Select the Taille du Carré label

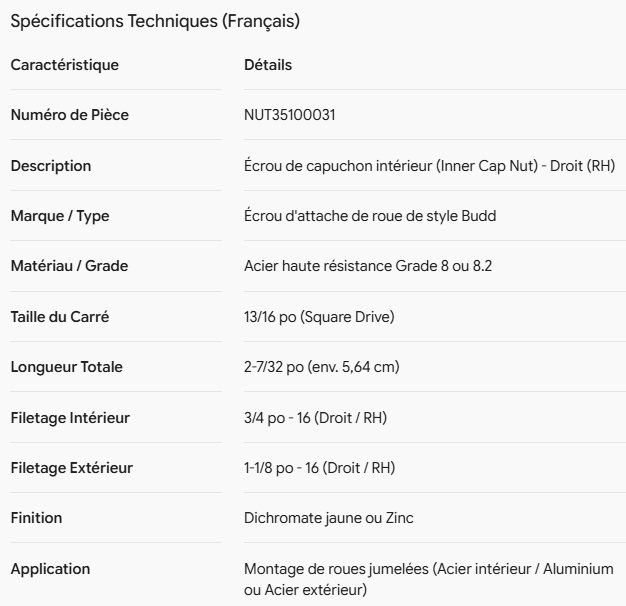pyautogui.click(x=60, y=317)
